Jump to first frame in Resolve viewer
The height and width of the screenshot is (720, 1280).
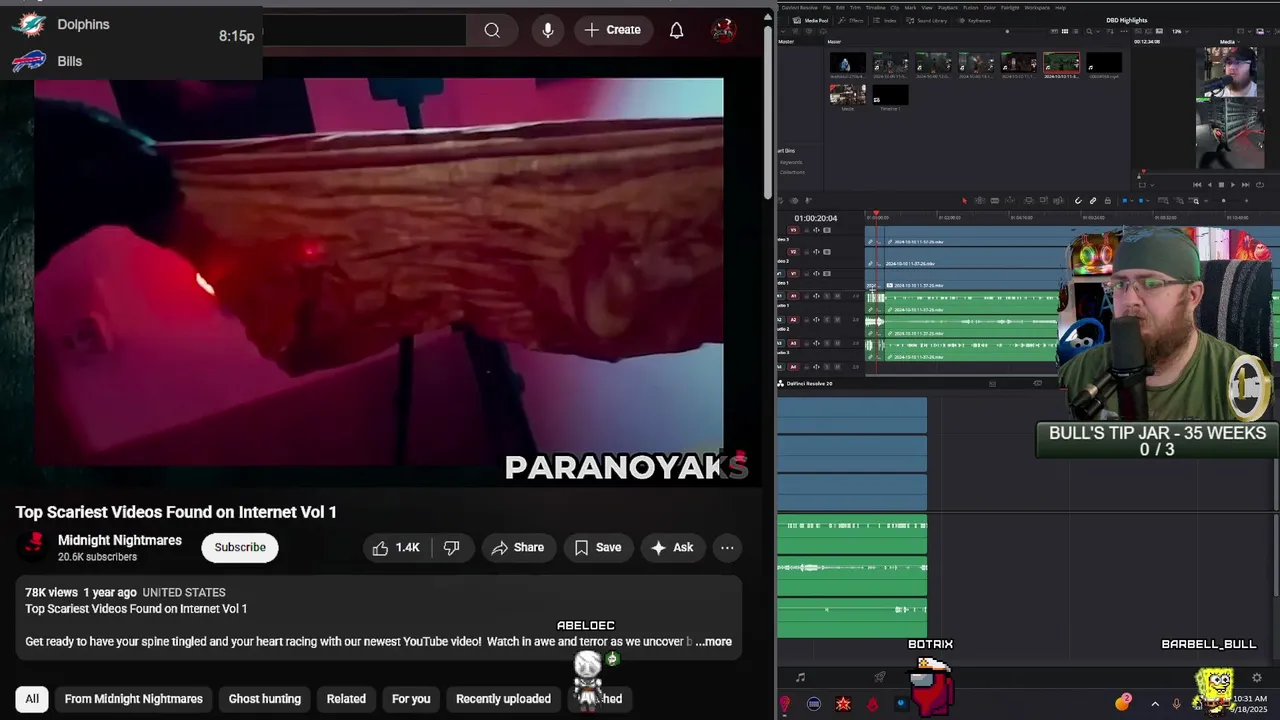point(1197,185)
